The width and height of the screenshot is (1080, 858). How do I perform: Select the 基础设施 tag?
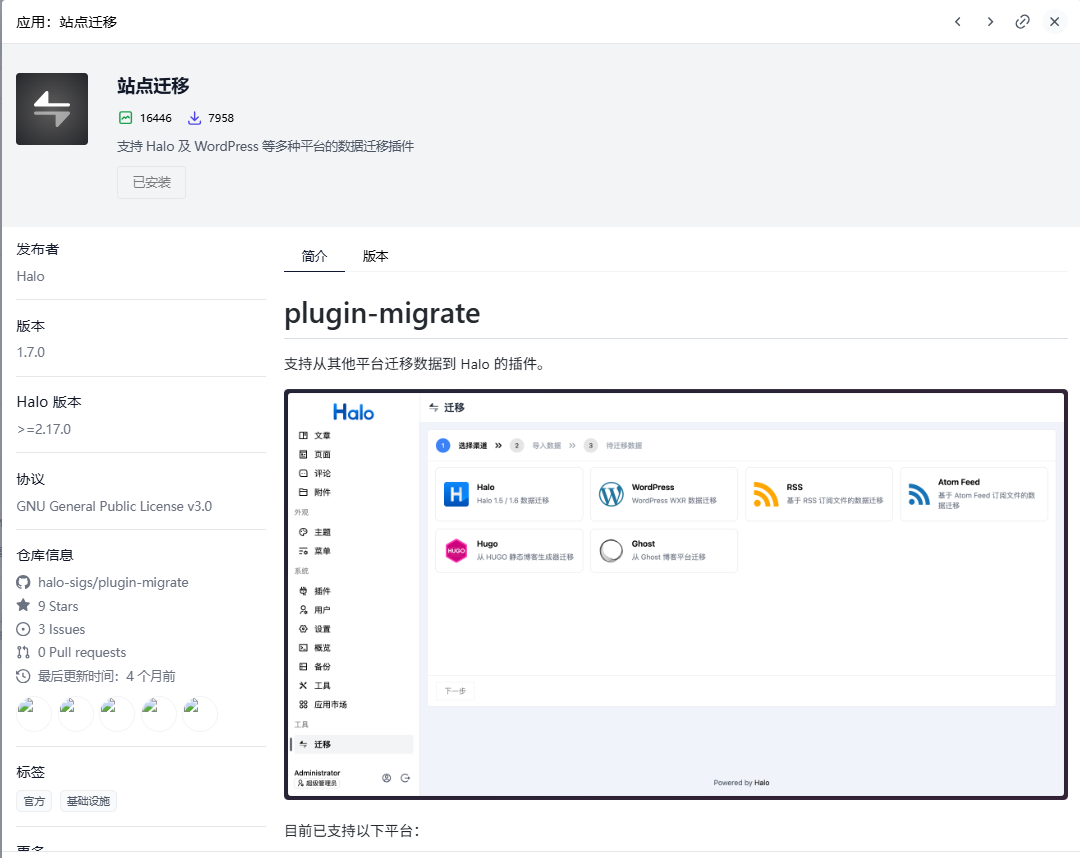click(x=88, y=801)
